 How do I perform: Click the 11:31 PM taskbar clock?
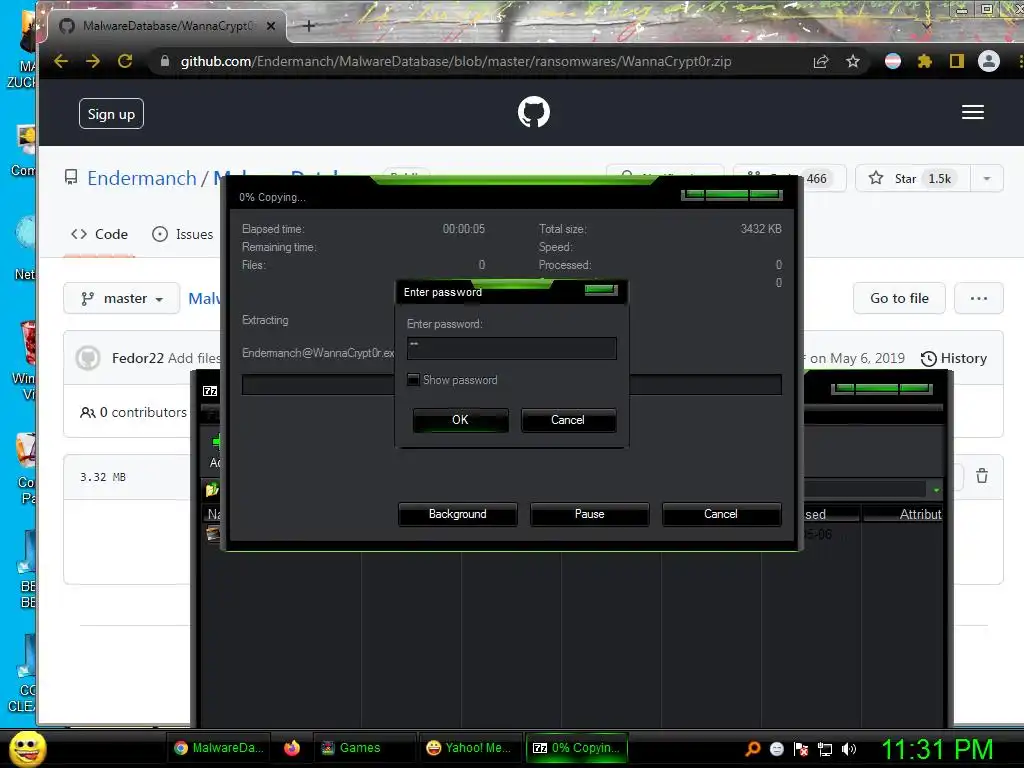point(937,750)
